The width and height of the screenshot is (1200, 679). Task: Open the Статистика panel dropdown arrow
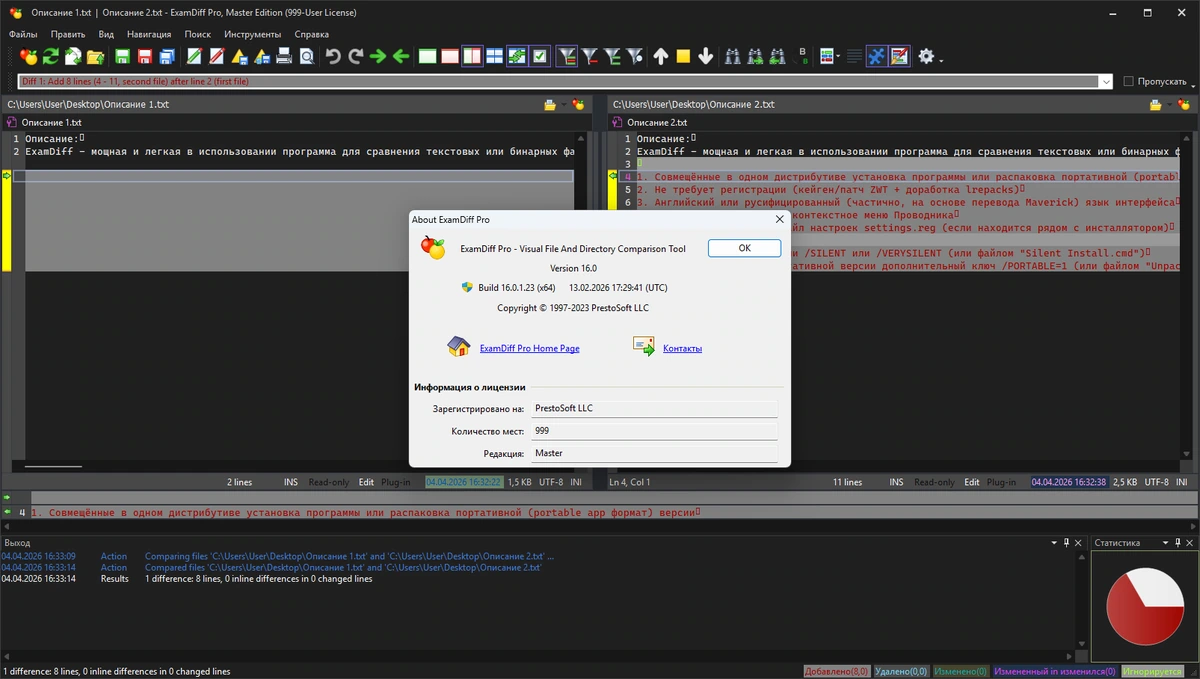coord(1165,543)
